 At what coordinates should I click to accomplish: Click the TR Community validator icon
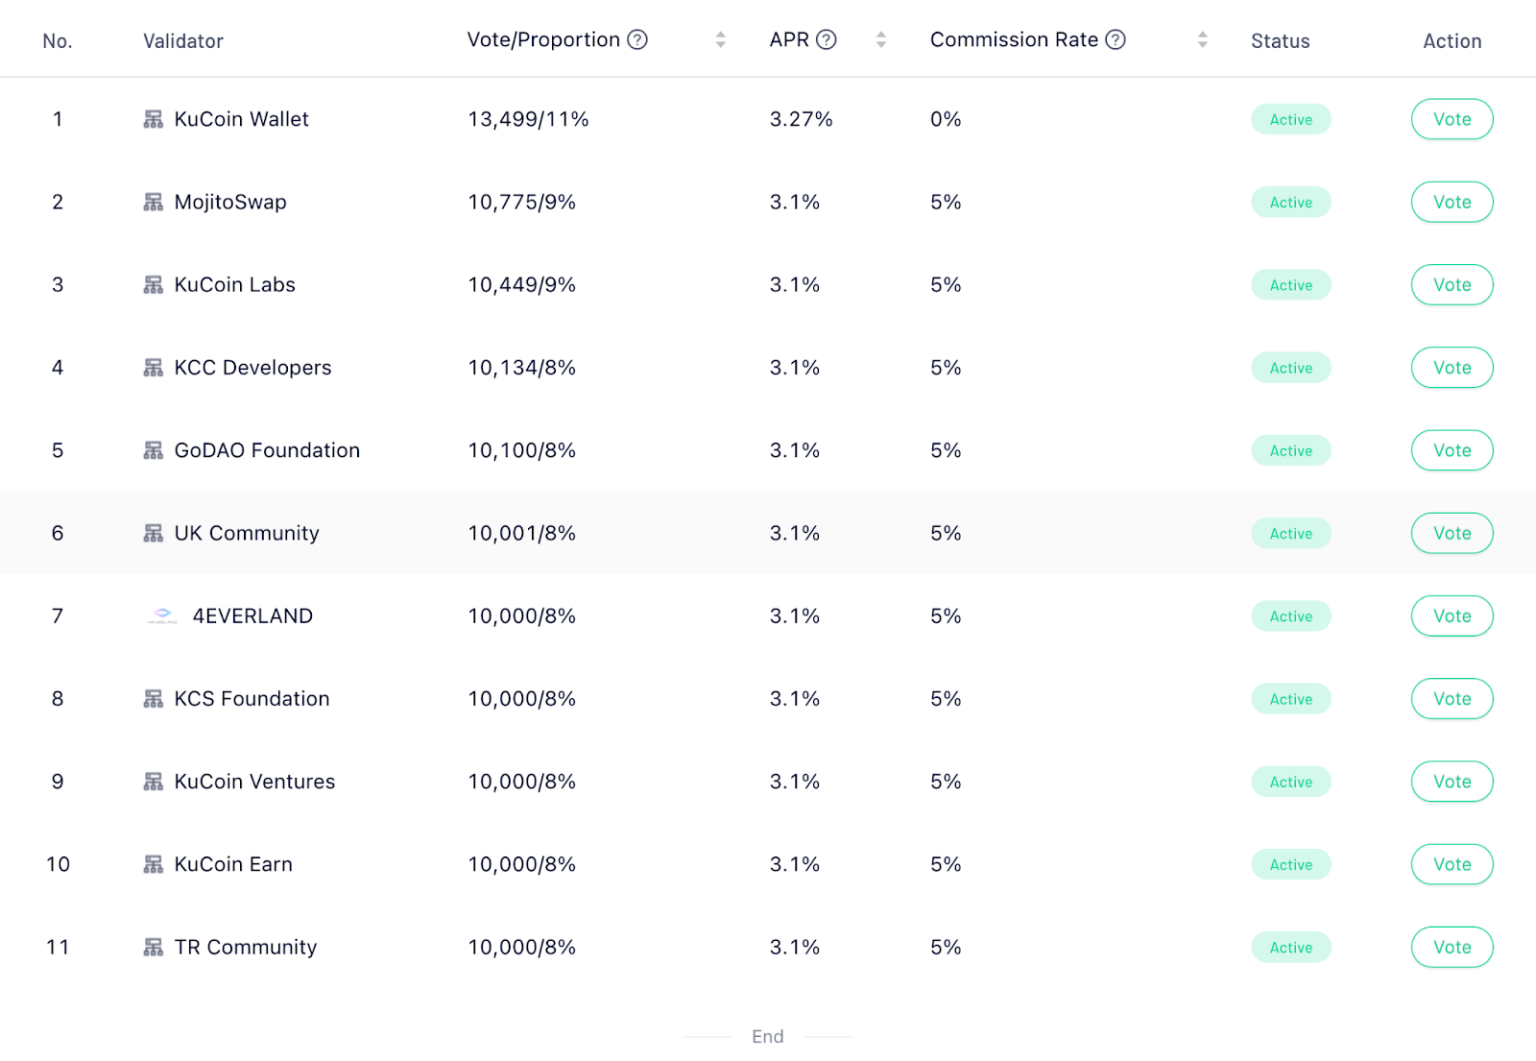pyautogui.click(x=153, y=947)
